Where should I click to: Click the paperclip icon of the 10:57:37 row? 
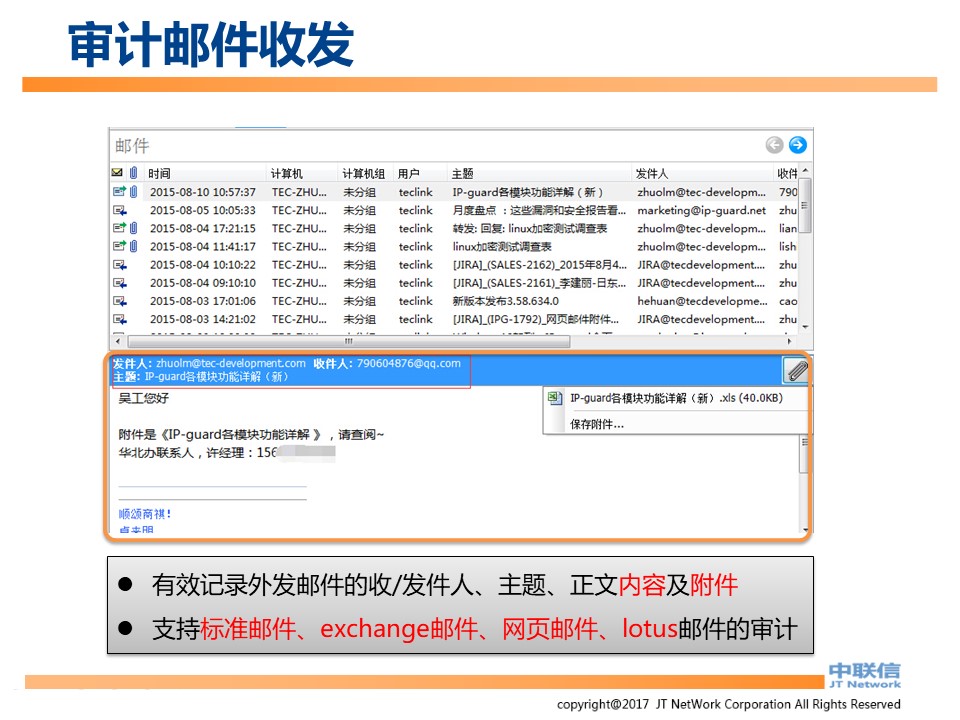tap(133, 192)
